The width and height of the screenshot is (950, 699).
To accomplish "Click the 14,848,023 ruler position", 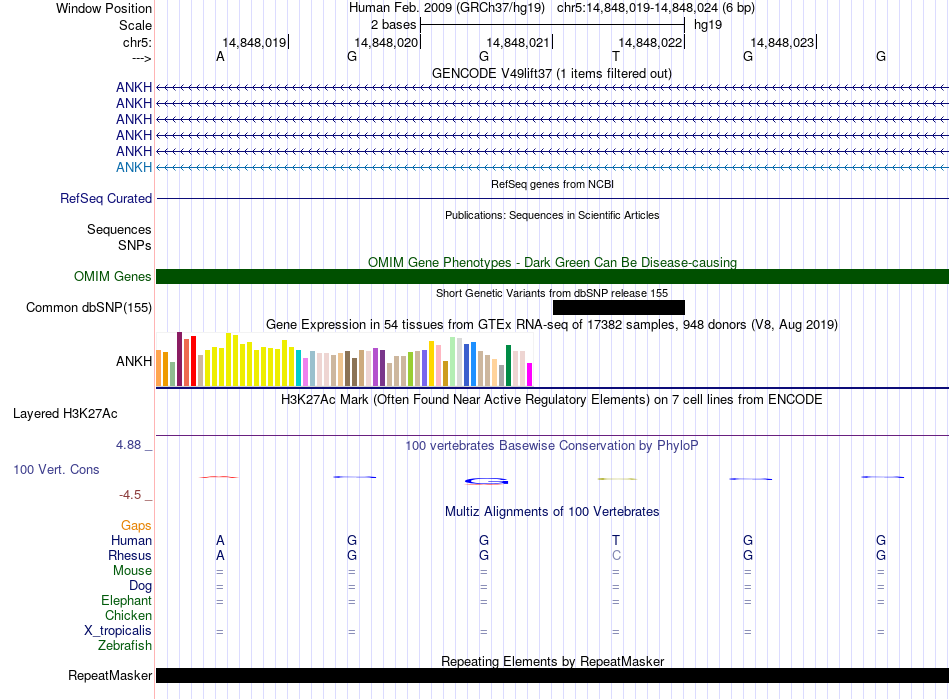I will (782, 42).
